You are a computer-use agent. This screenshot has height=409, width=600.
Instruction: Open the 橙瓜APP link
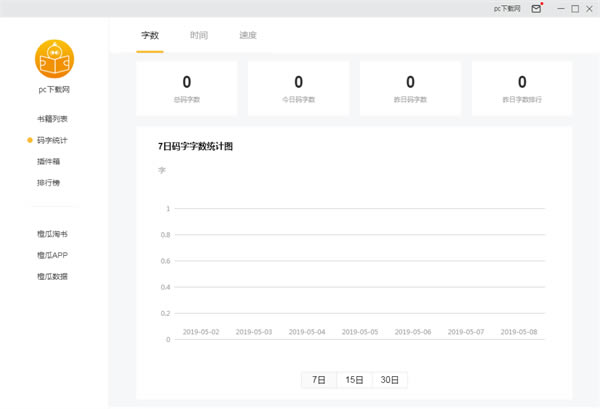[x=53, y=255]
